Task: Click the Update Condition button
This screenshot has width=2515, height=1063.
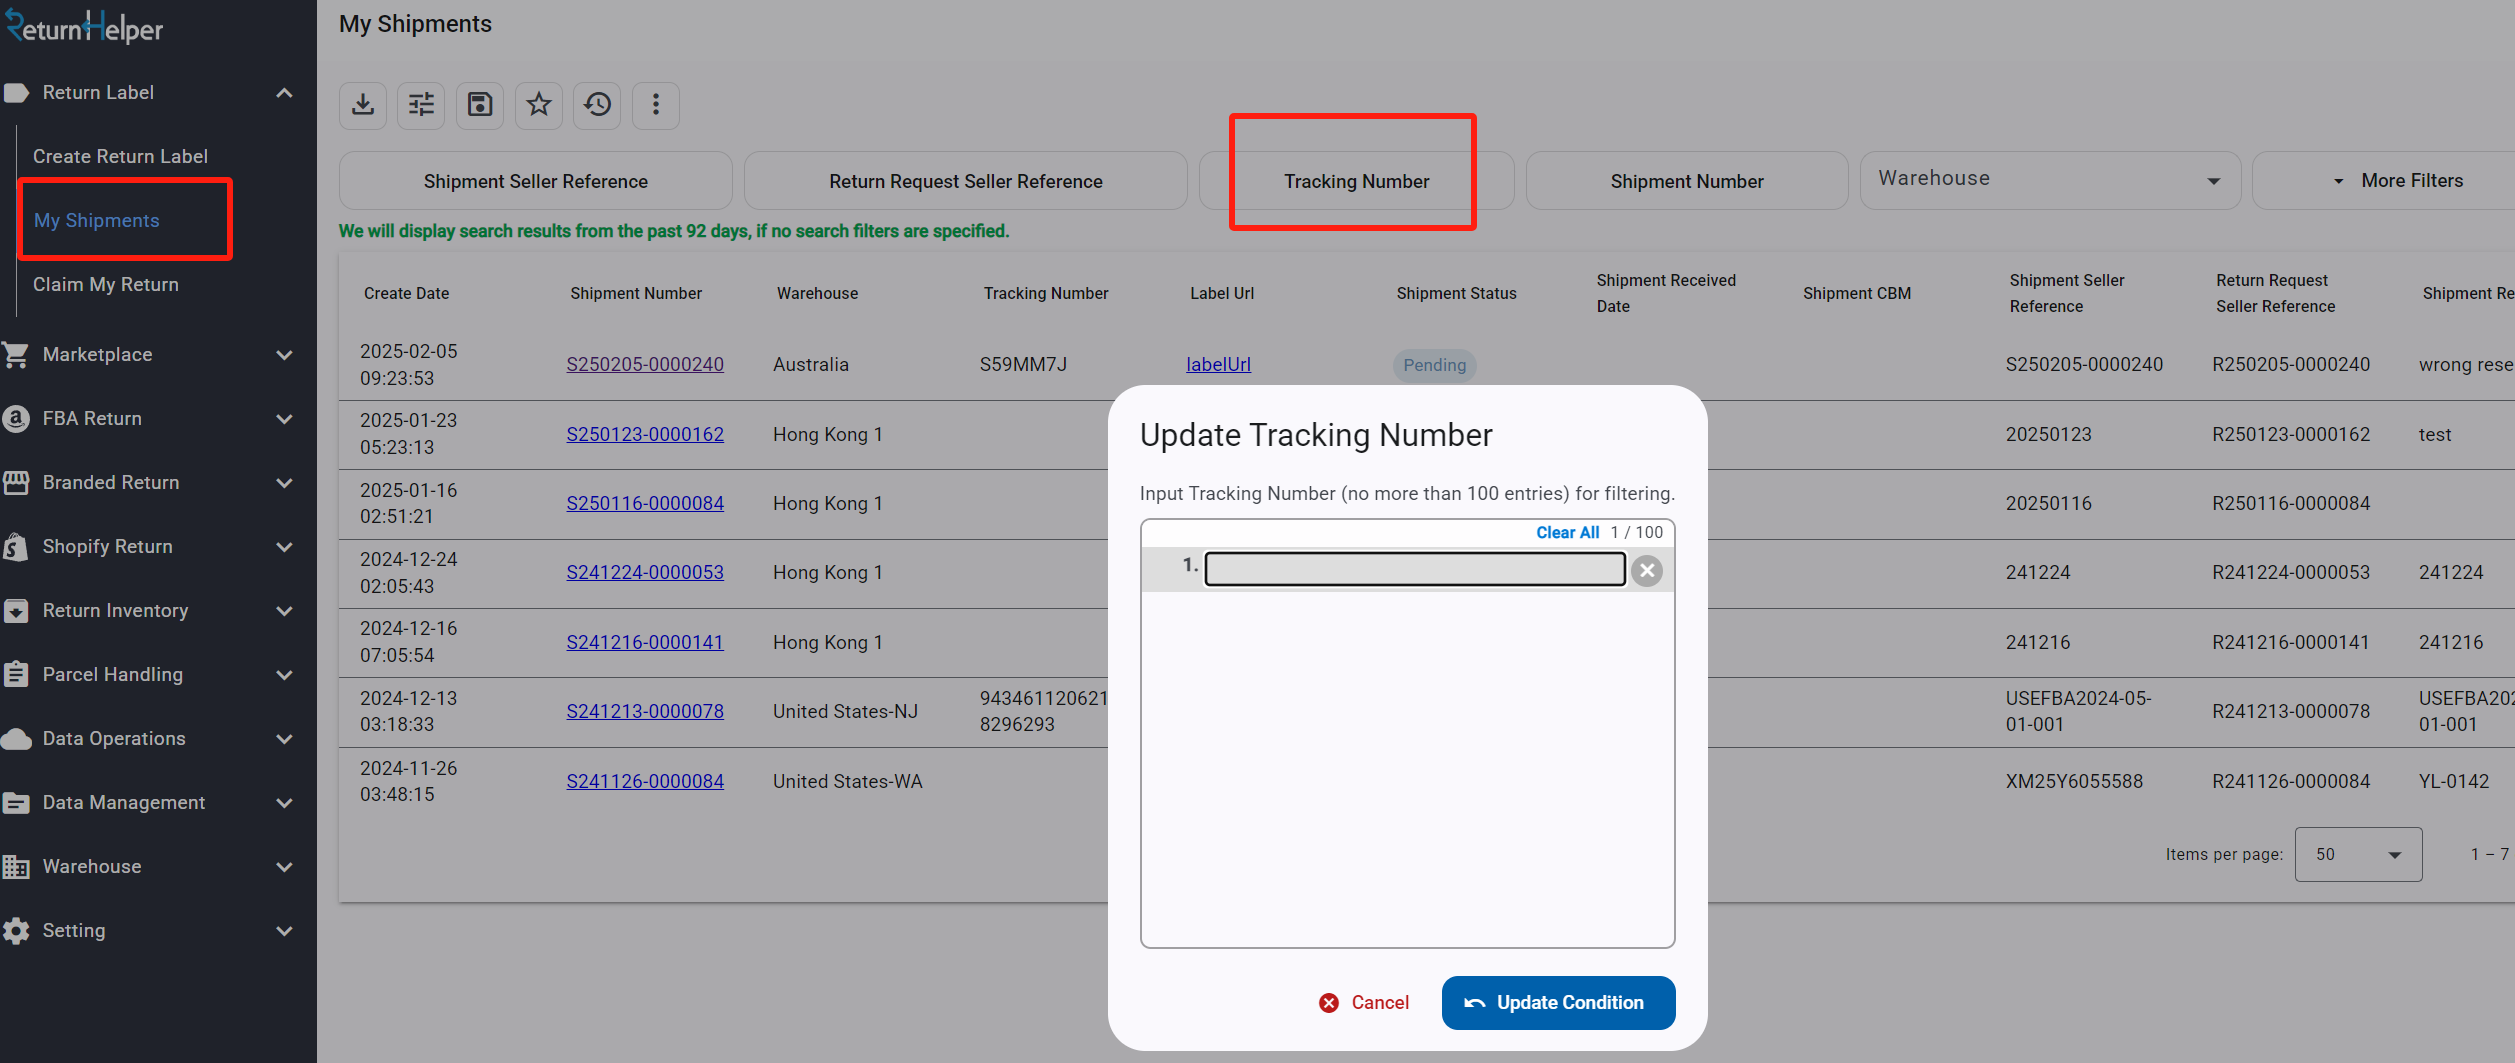Action: (1557, 1003)
